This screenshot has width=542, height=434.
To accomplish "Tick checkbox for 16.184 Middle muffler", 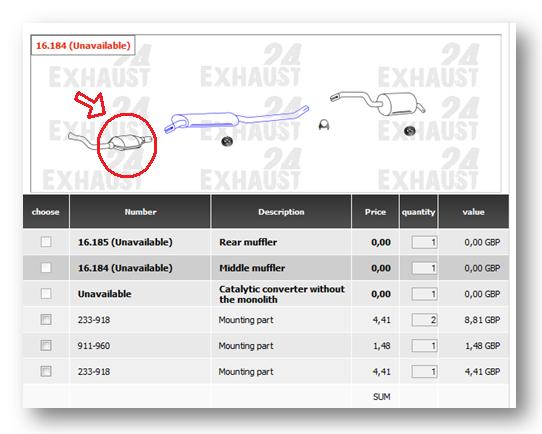I will coord(46,267).
